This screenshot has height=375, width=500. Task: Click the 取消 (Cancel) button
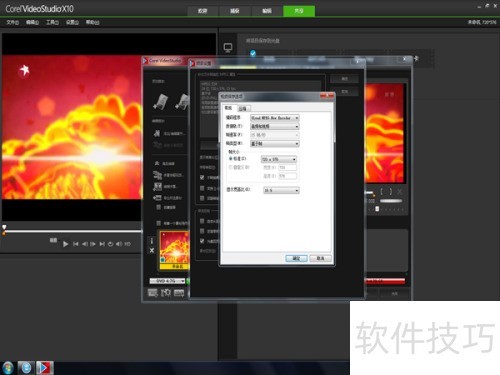click(320, 258)
